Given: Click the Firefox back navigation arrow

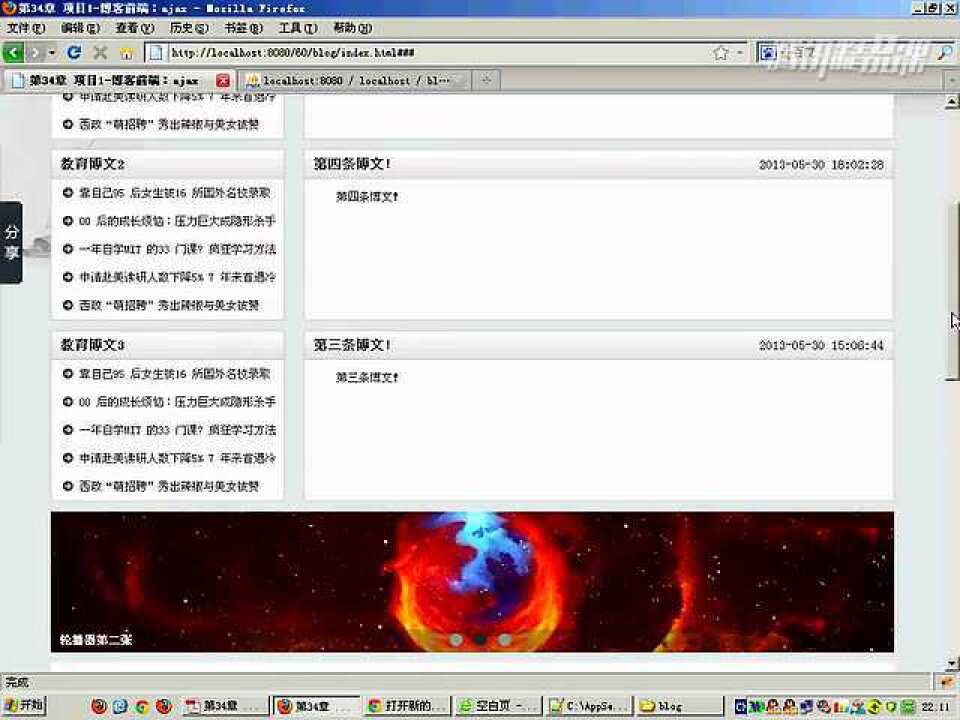Looking at the screenshot, I should click(x=13, y=53).
